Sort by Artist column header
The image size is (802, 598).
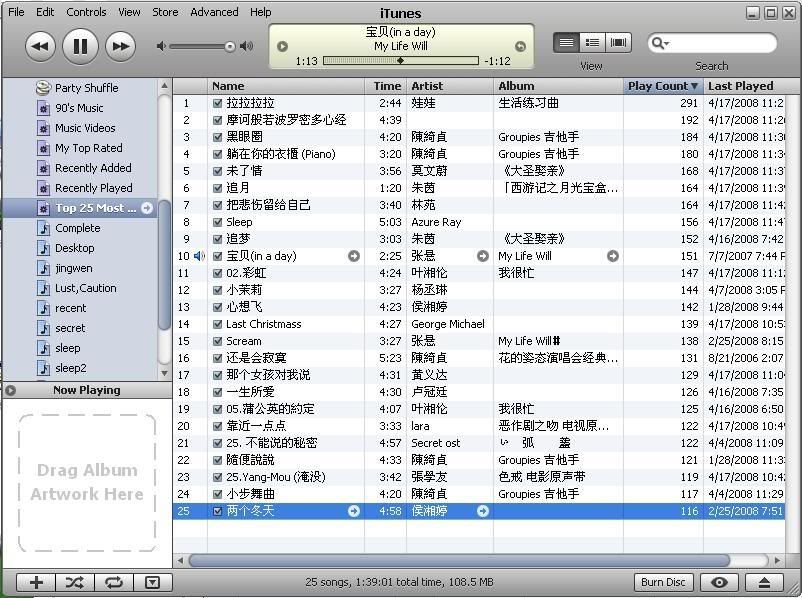[450, 86]
